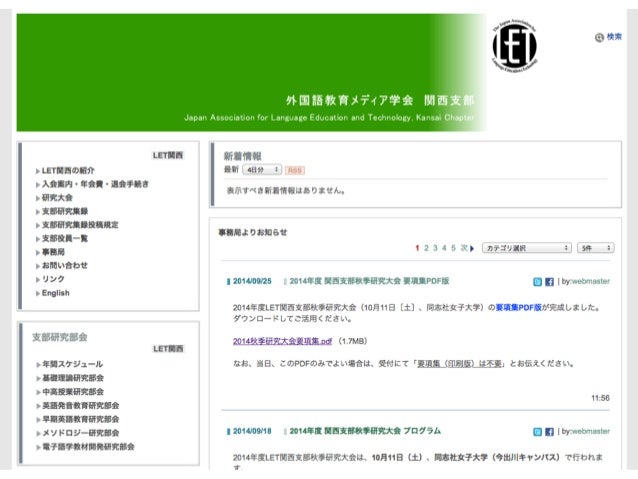Share the 2014/09/18 post on Facebook
638x479 pixels.
coord(549,432)
